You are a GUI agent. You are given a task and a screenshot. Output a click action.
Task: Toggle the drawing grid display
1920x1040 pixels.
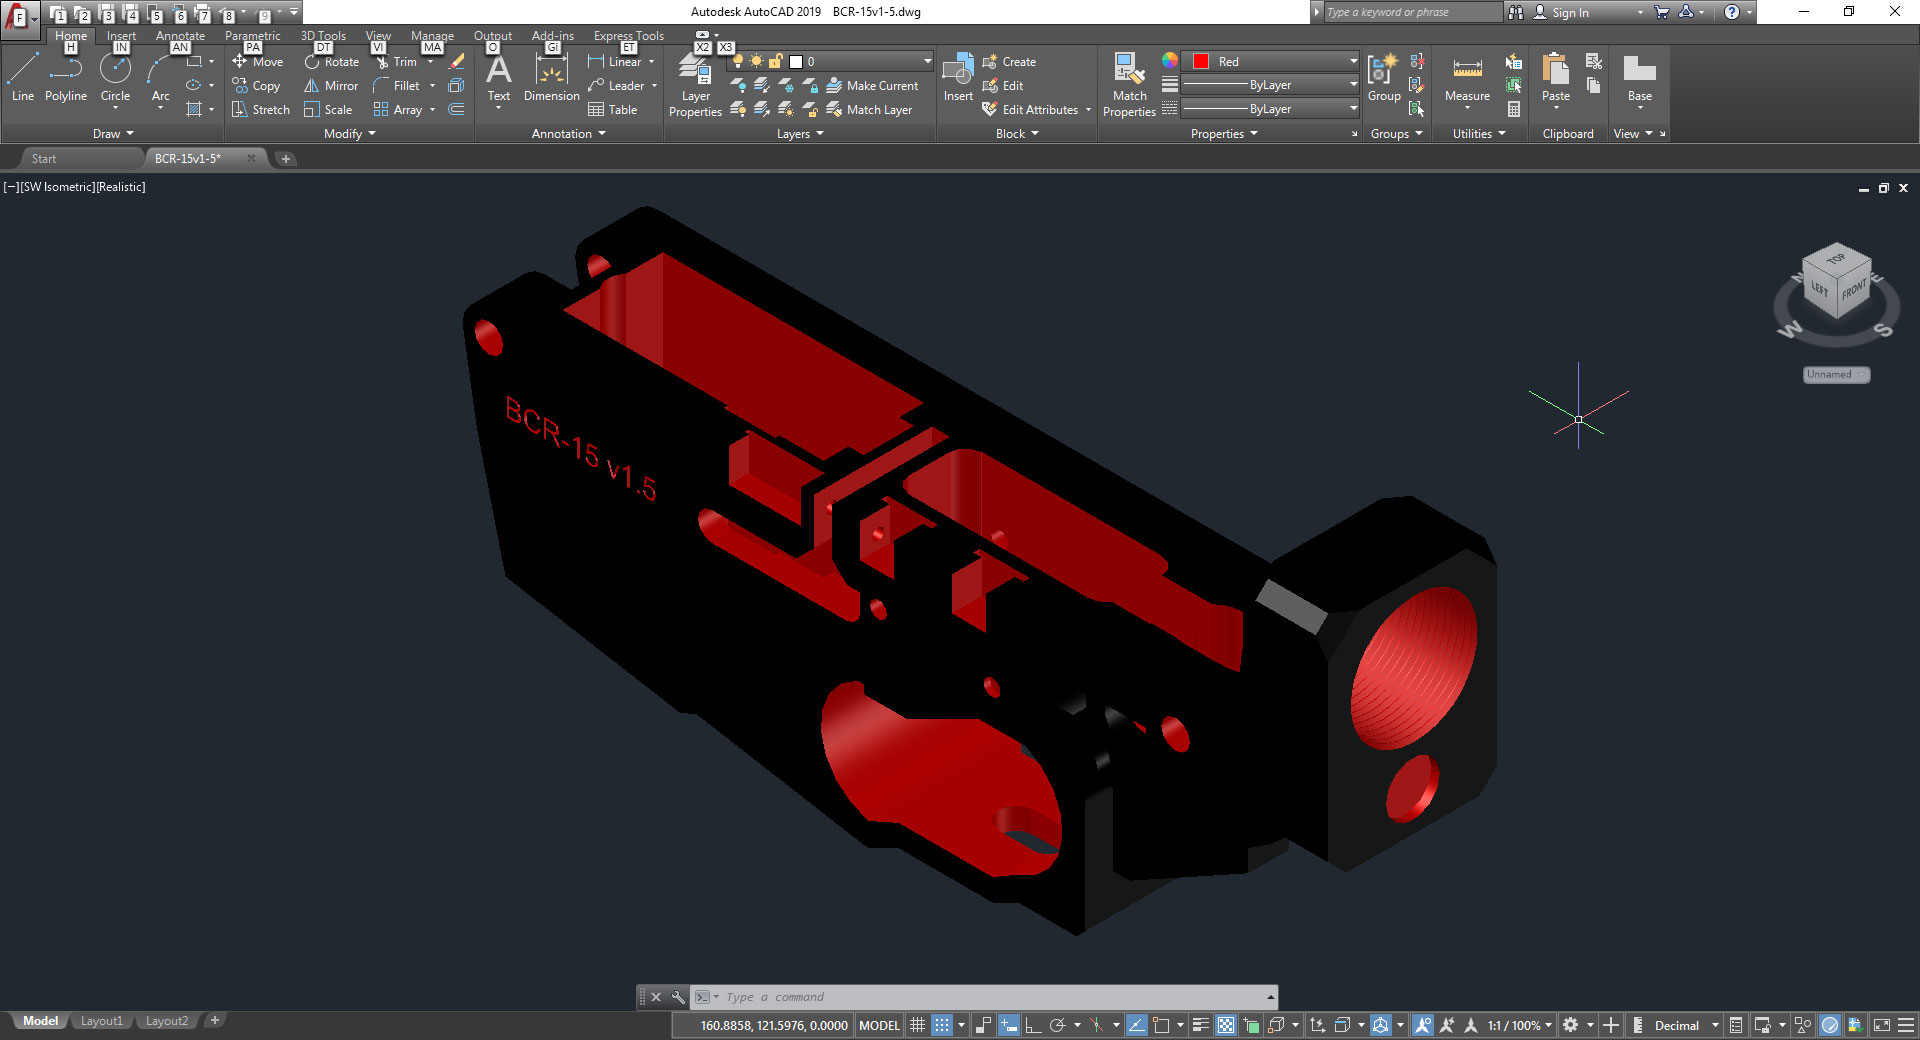pyautogui.click(x=917, y=1025)
